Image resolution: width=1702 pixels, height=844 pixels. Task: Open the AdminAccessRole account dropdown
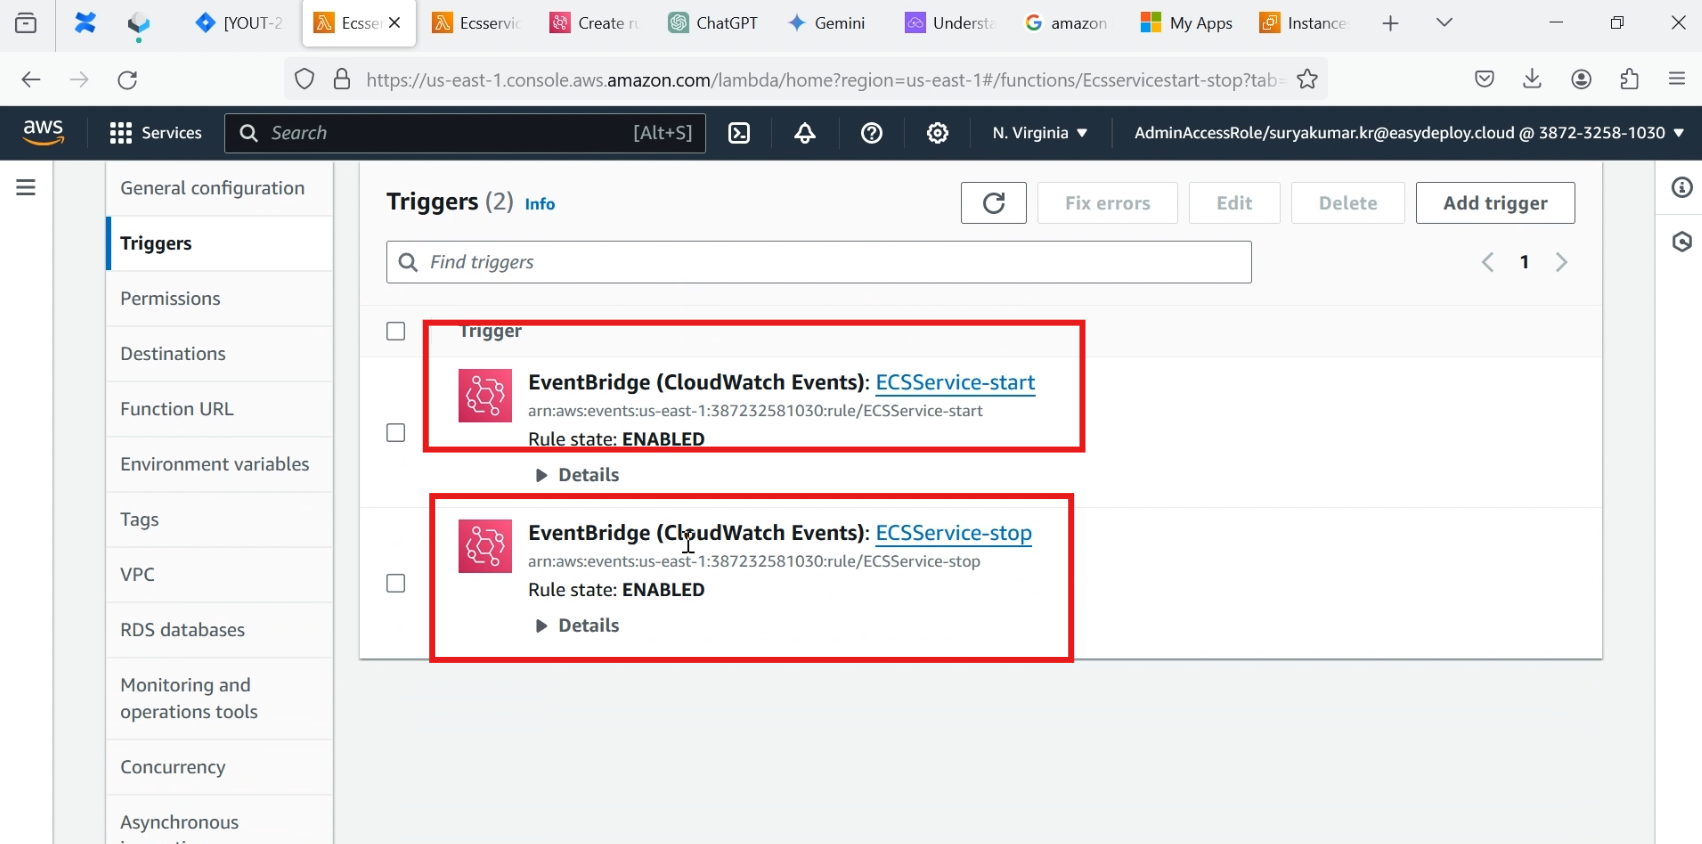[x=1409, y=133]
